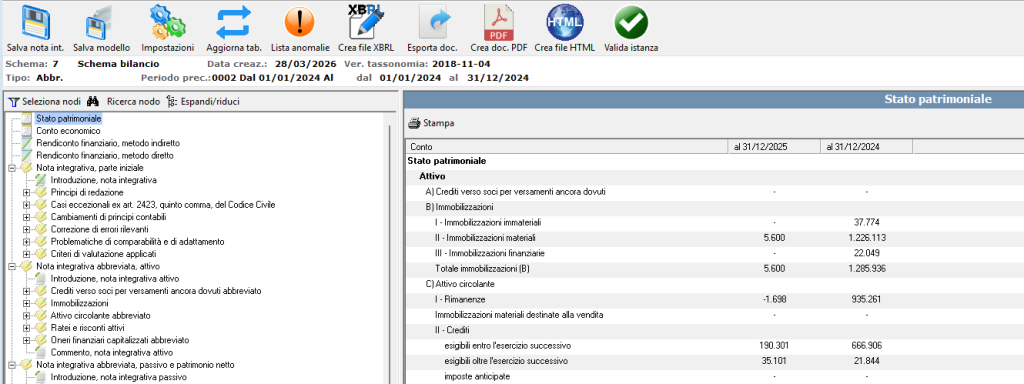Click folder icon of Immobilizzazioni node
This screenshot has width=1024, height=384.
pyautogui.click(x=40, y=303)
